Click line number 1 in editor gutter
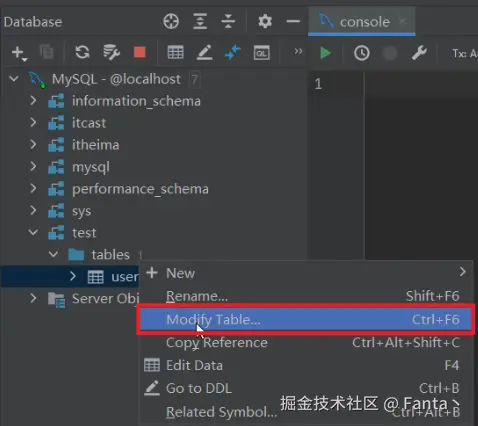The image size is (478, 426). pyautogui.click(x=318, y=83)
